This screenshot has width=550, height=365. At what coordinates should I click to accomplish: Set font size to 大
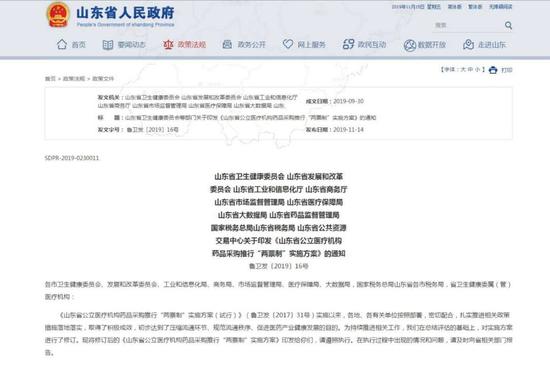point(463,69)
